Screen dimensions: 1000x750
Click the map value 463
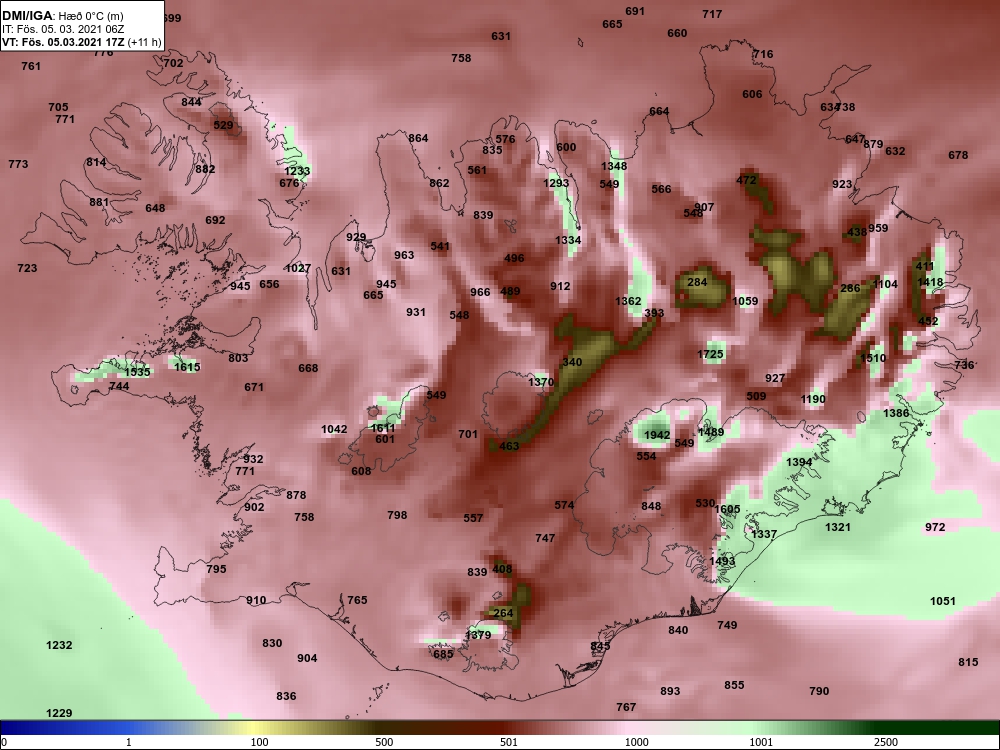click(x=509, y=446)
